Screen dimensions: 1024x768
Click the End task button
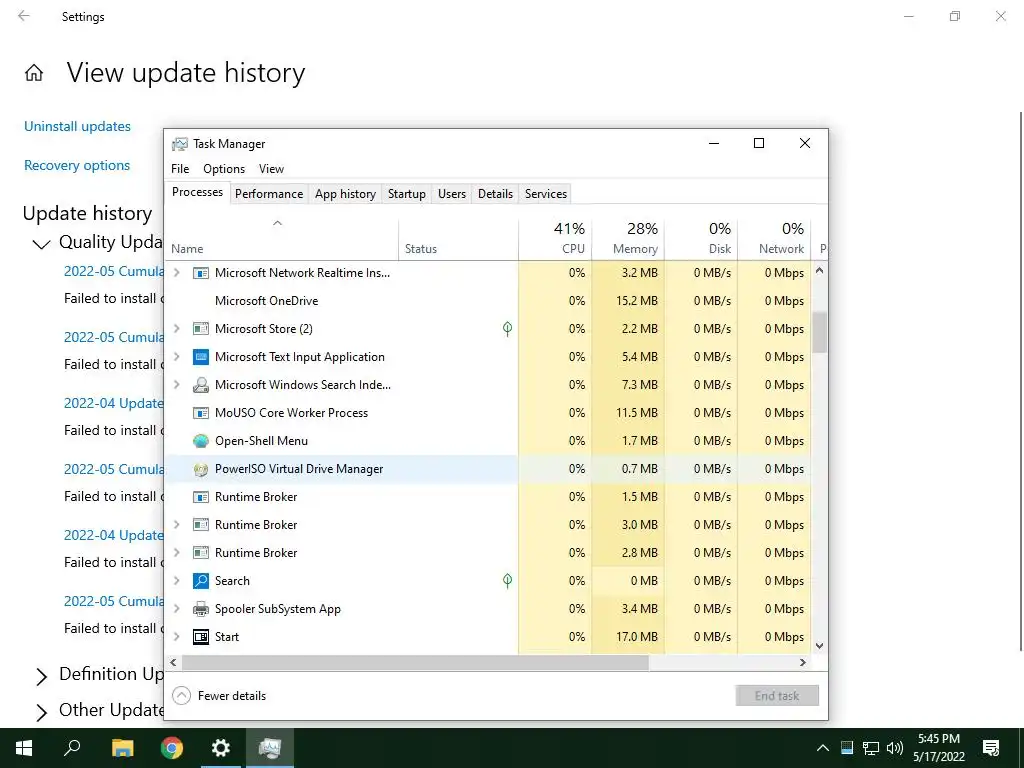776,696
